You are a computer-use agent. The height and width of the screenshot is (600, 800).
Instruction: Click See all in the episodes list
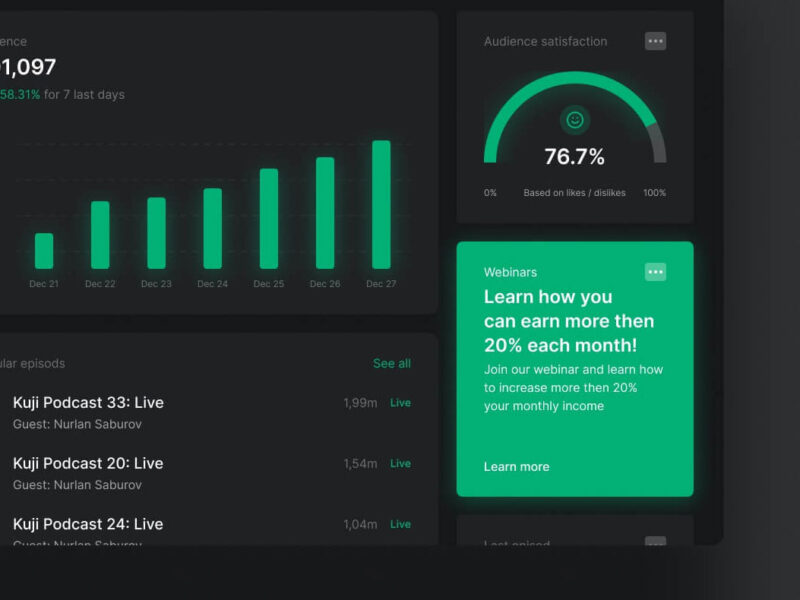[x=391, y=364]
